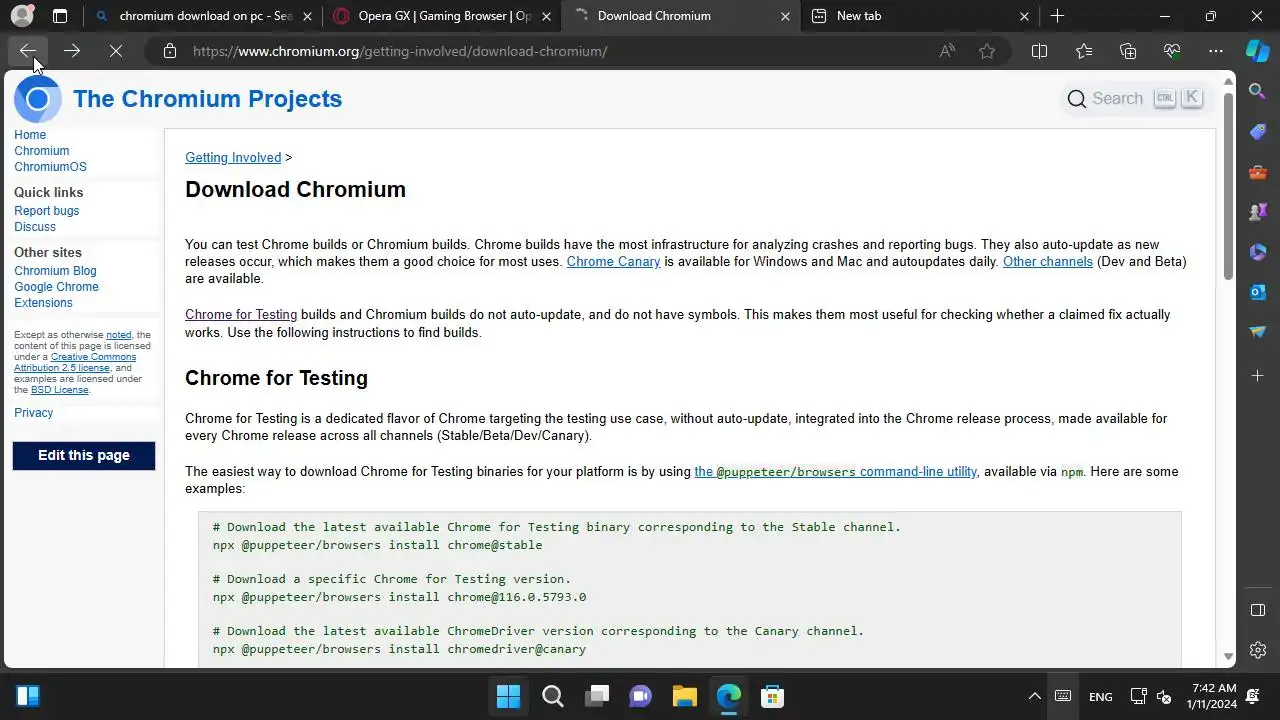Close the Opera GX tab
Image resolution: width=1280 pixels, height=720 pixels.
546,16
